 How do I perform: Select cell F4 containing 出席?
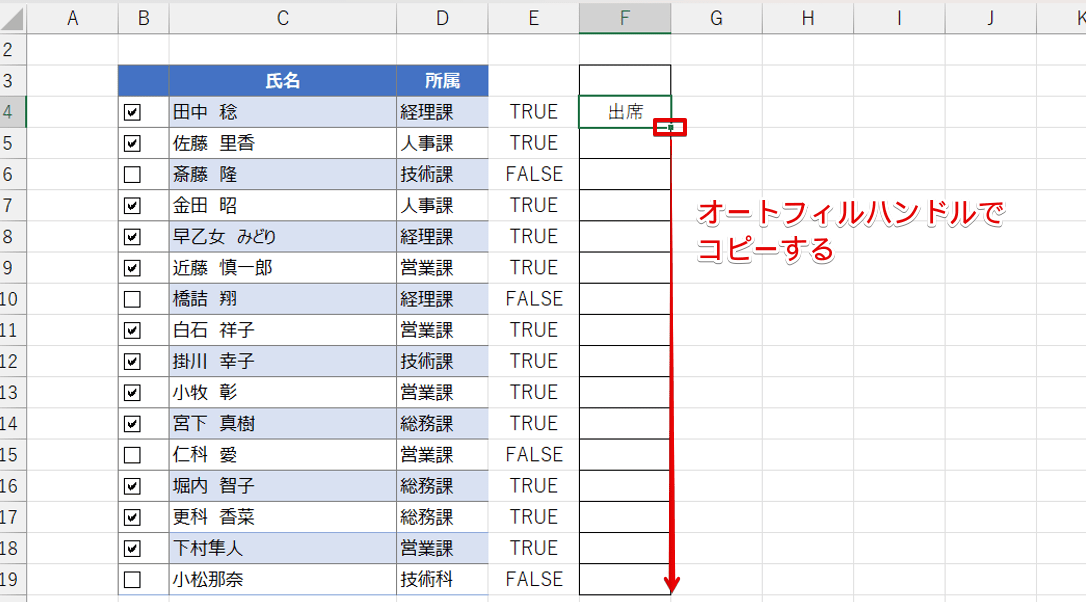tap(625, 112)
